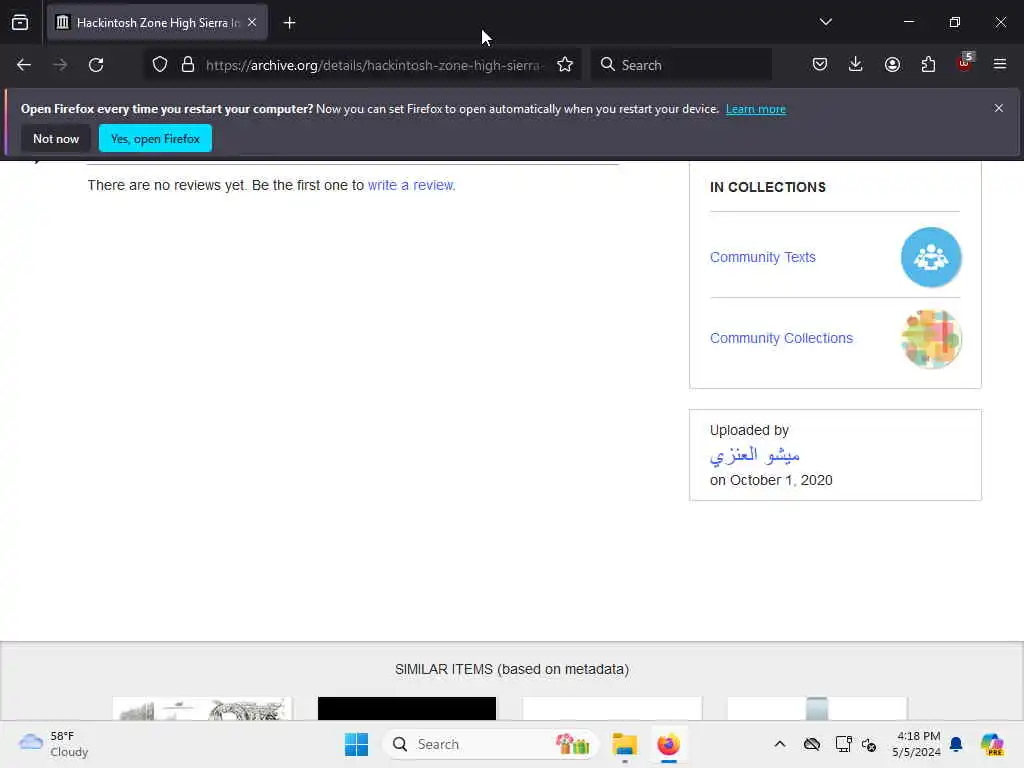1024x768 pixels.
Task: Open the first similar item thumbnail
Action: [202, 709]
